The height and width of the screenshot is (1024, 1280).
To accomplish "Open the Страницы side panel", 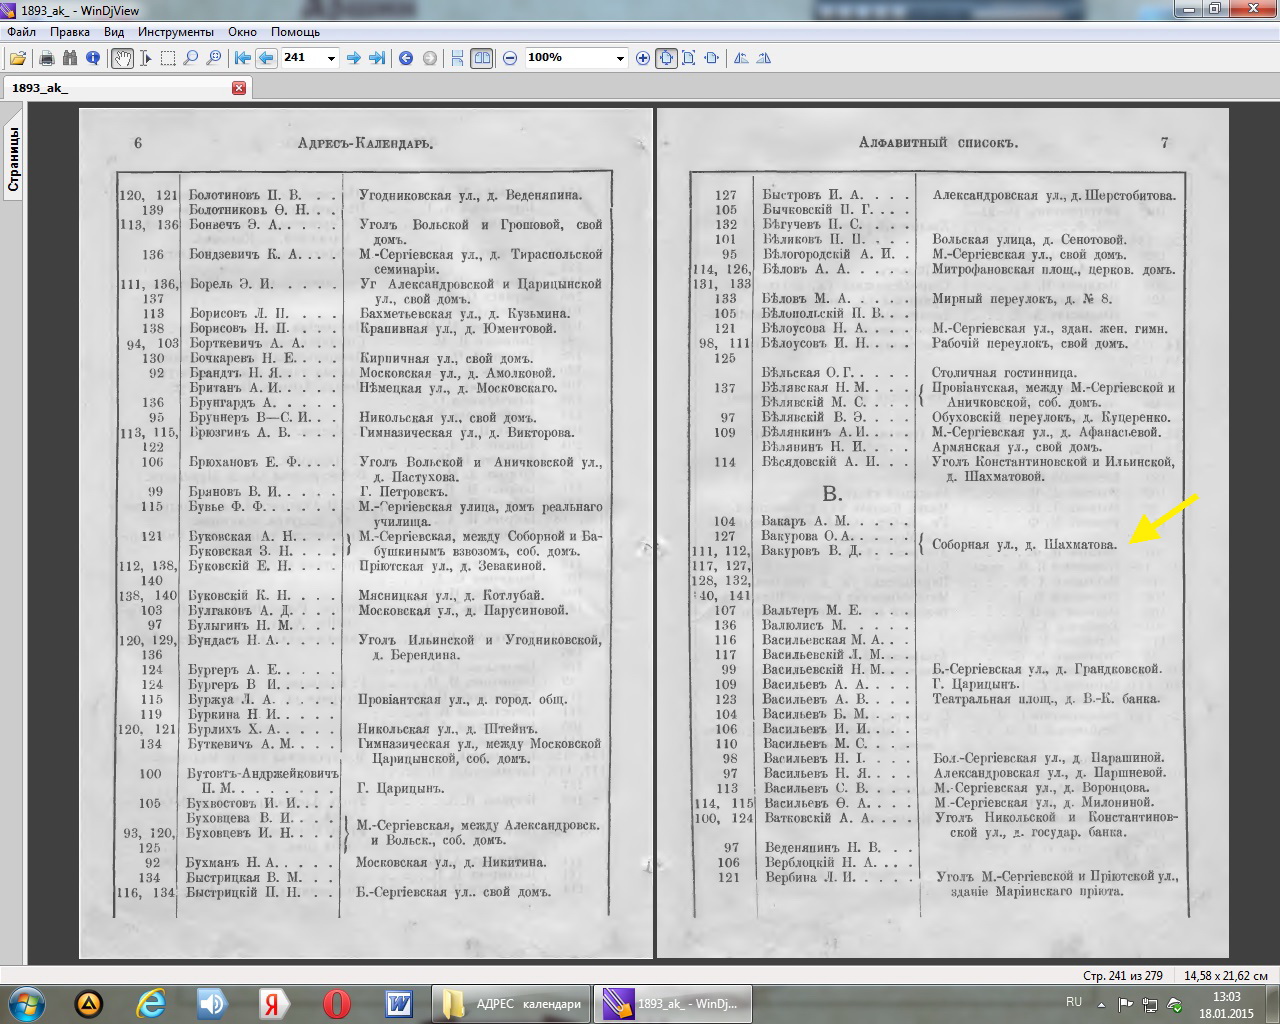I will (13, 159).
